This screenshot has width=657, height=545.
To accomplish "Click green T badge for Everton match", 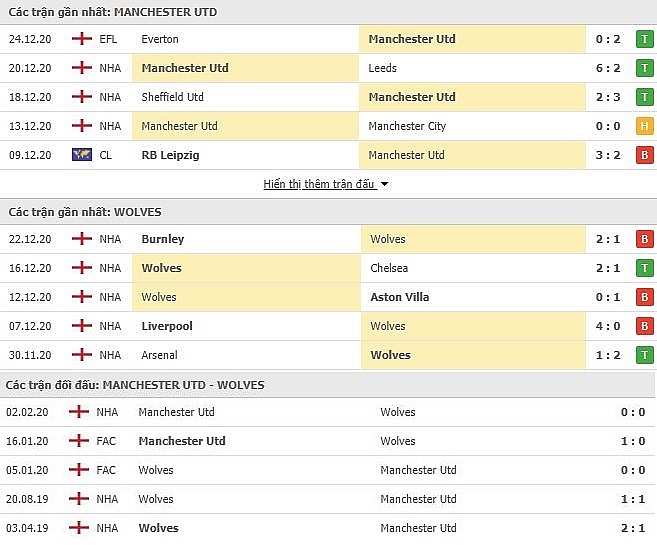I will click(x=644, y=39).
